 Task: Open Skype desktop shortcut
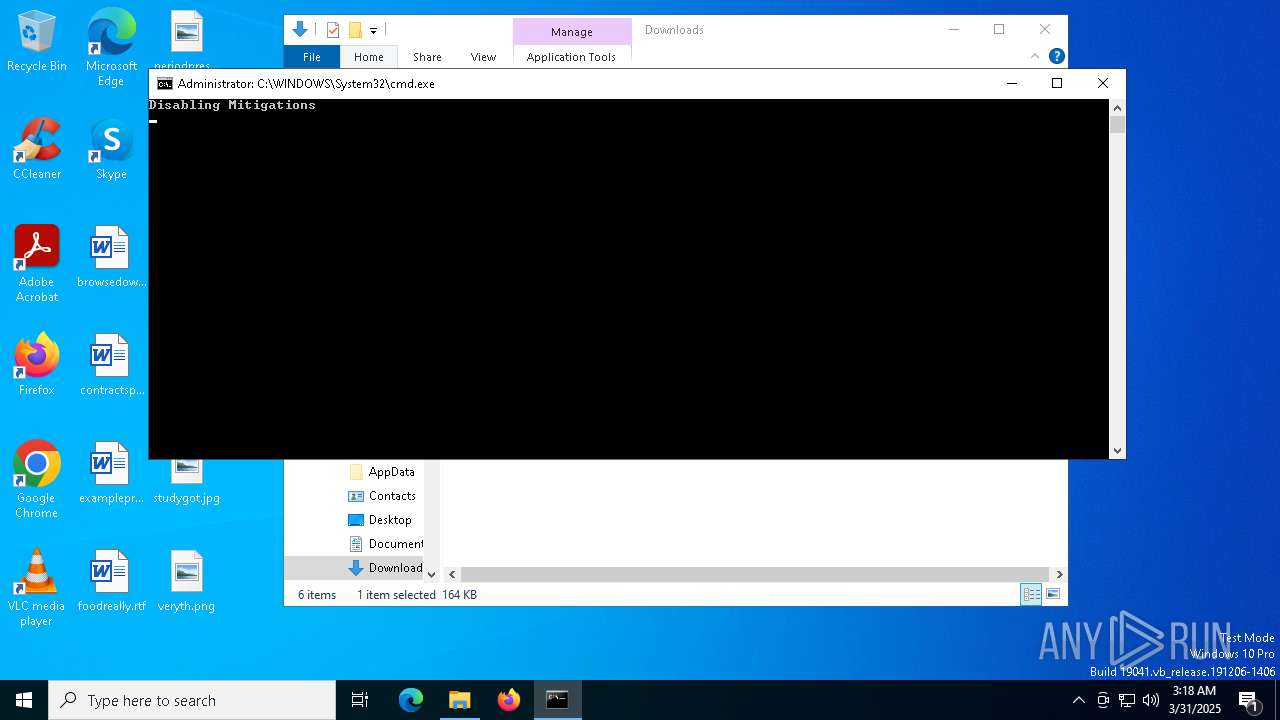point(111,150)
